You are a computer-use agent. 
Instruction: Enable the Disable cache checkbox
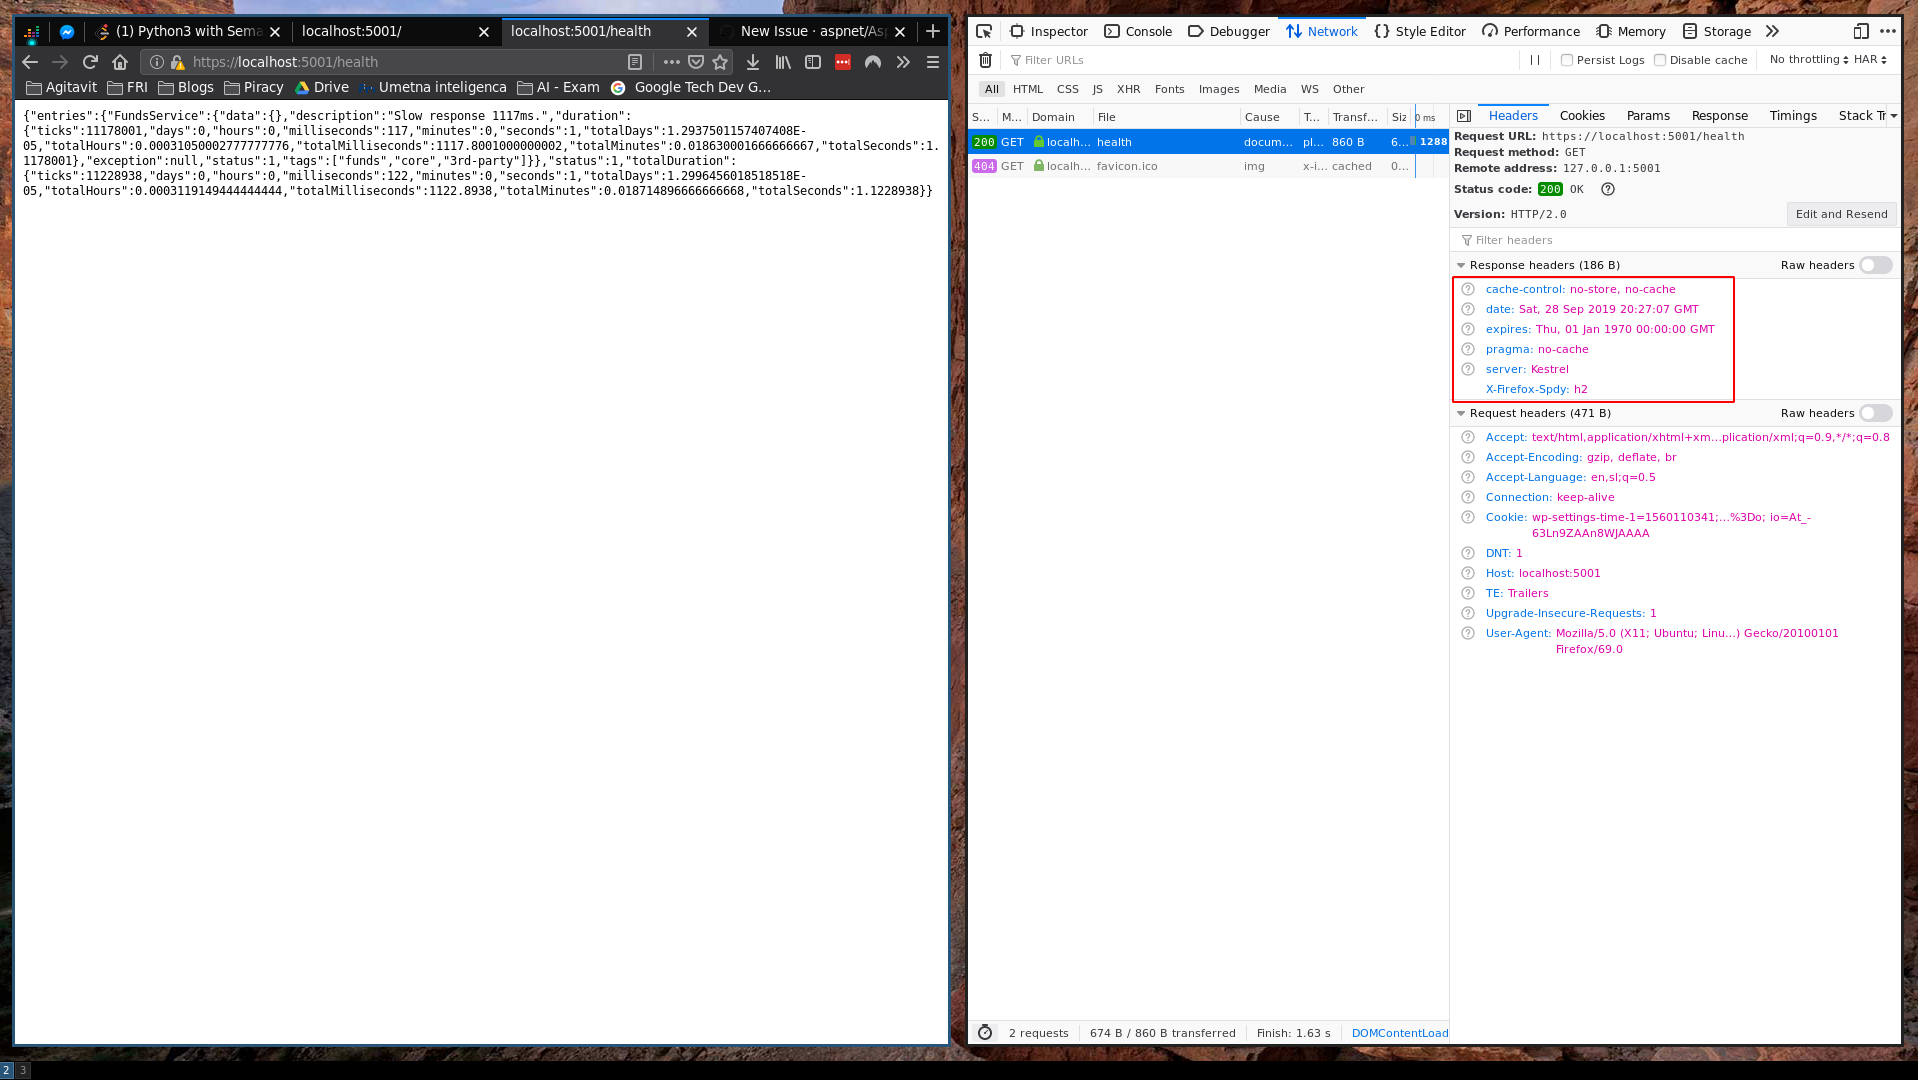pos(1660,60)
